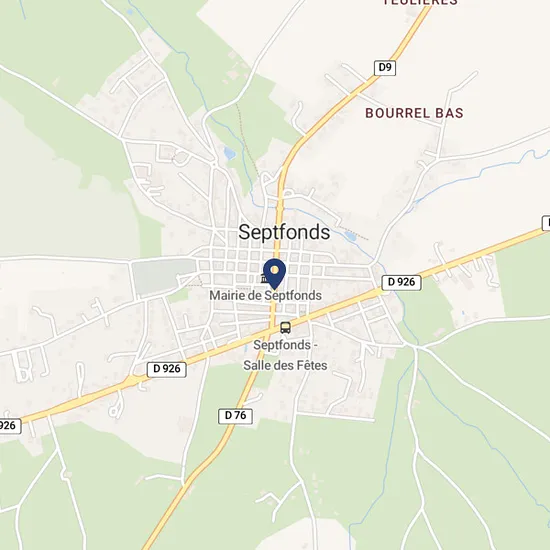Open the Septfonds town name label
Image resolution: width=550 pixels, height=550 pixels.
point(284,232)
